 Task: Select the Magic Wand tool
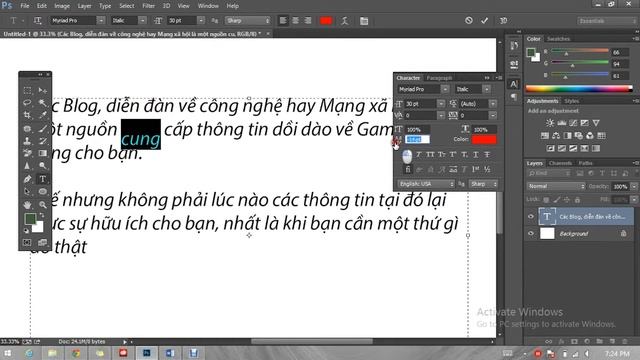[42, 102]
